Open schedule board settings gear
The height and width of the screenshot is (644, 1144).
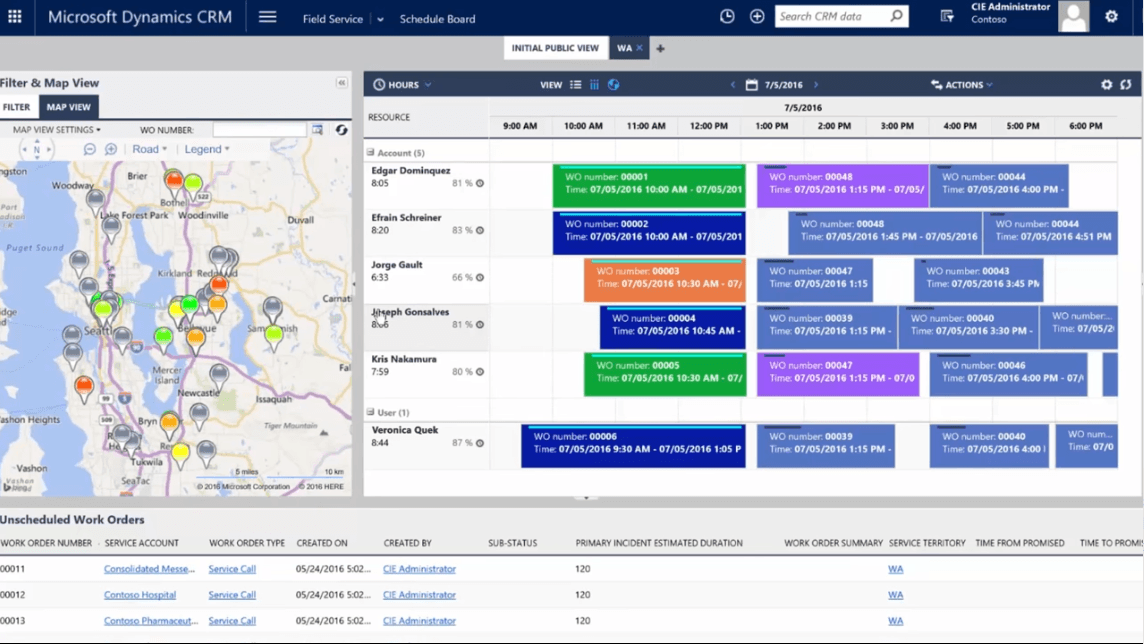click(1106, 85)
